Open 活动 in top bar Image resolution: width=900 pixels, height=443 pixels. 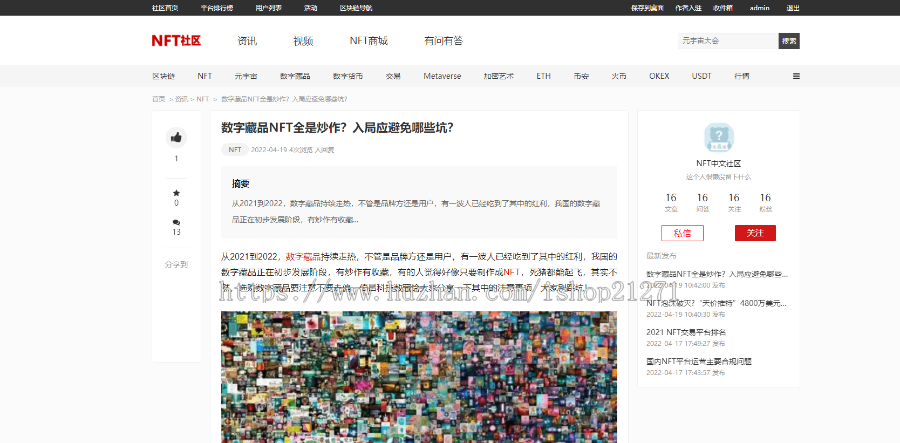311,8
